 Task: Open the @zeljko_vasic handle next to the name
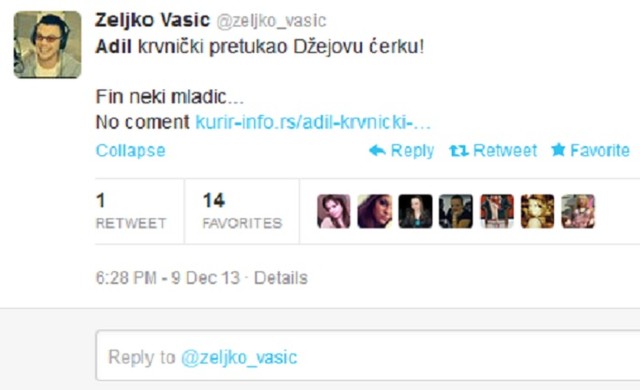point(271,21)
